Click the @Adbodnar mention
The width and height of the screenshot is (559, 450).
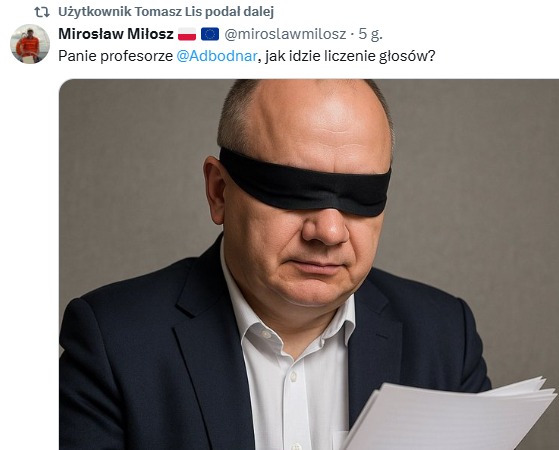click(217, 56)
